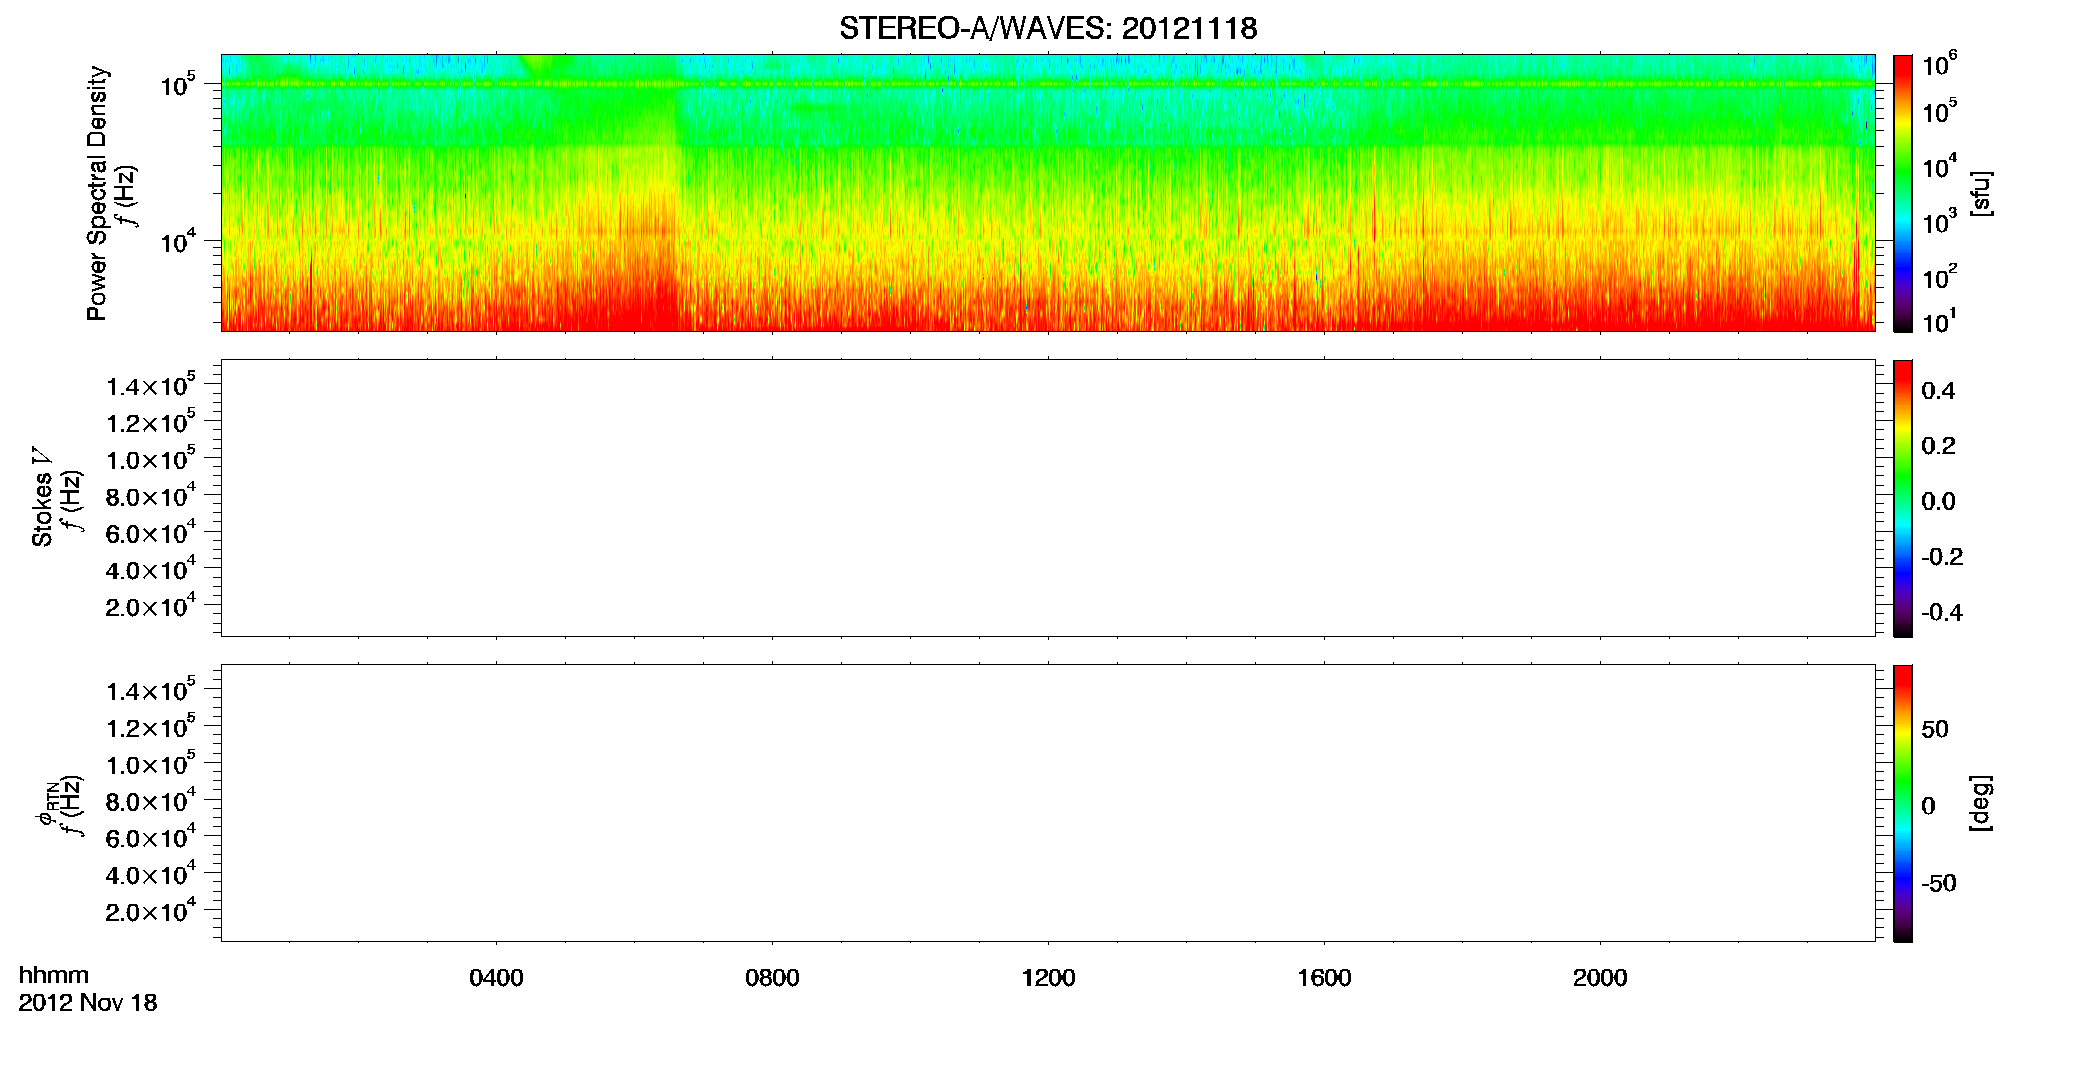
Task: Select the "0800" time tick label
Action: point(772,978)
